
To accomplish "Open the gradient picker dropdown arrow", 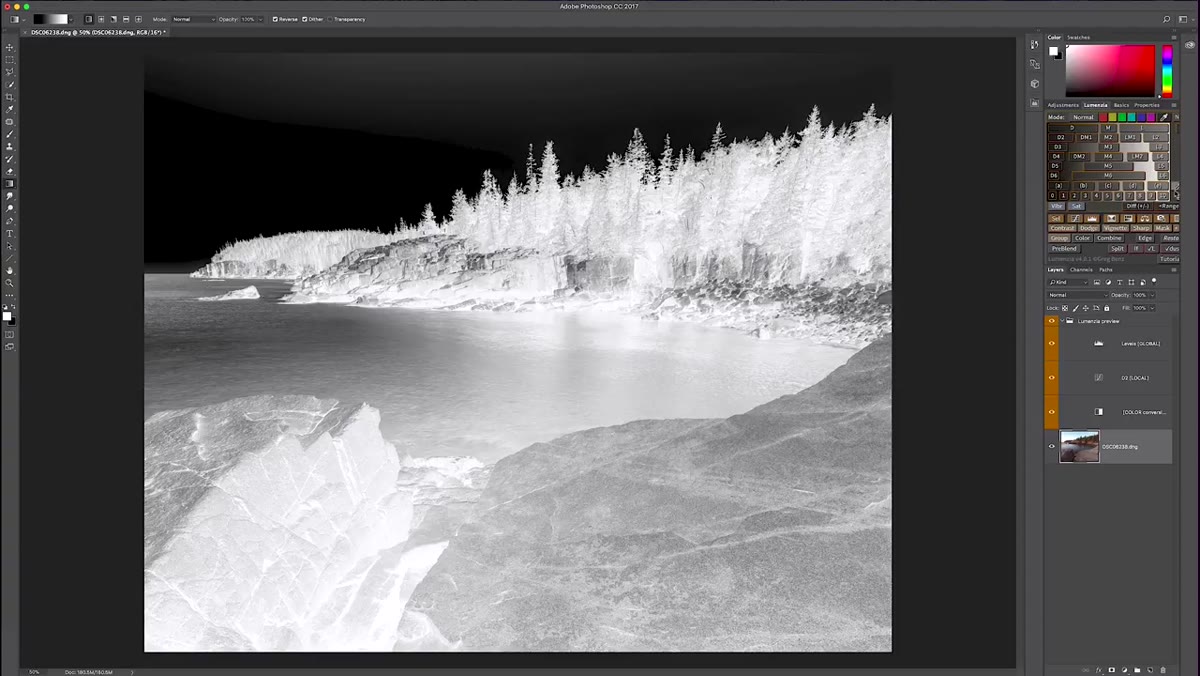I will [x=71, y=19].
